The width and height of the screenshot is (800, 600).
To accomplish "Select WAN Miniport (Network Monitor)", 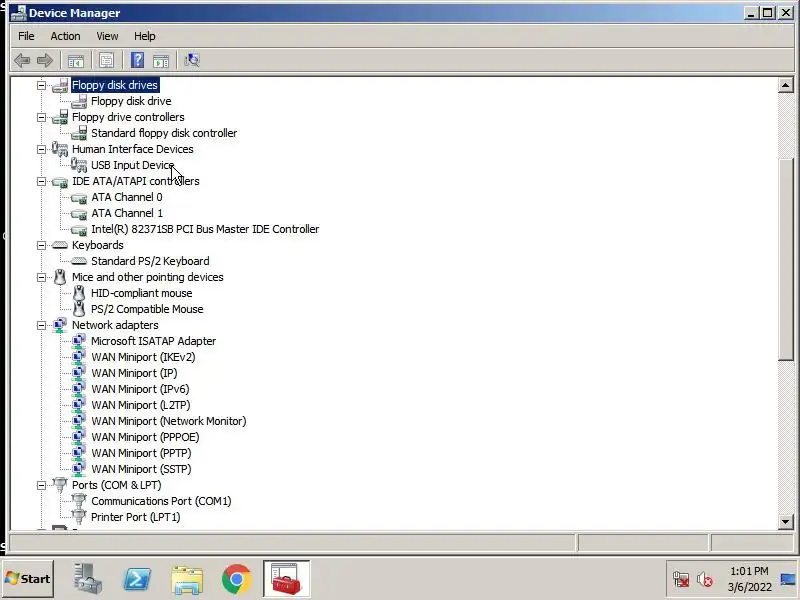I will (x=168, y=421).
